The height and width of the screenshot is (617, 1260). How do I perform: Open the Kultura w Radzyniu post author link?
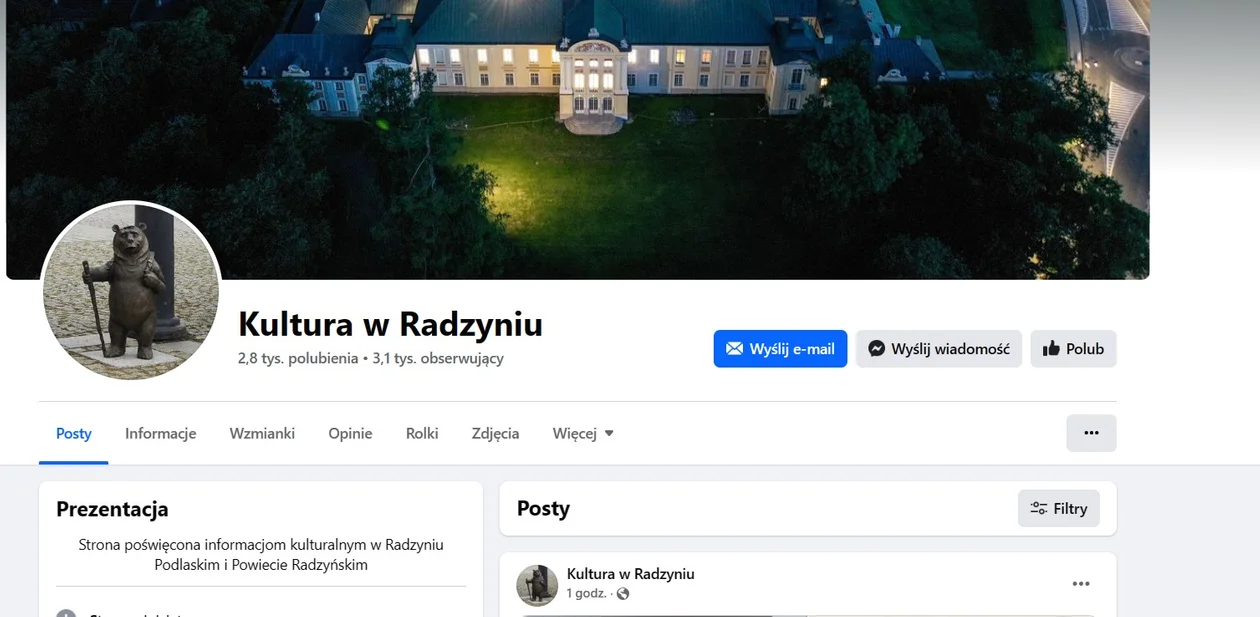(x=630, y=574)
